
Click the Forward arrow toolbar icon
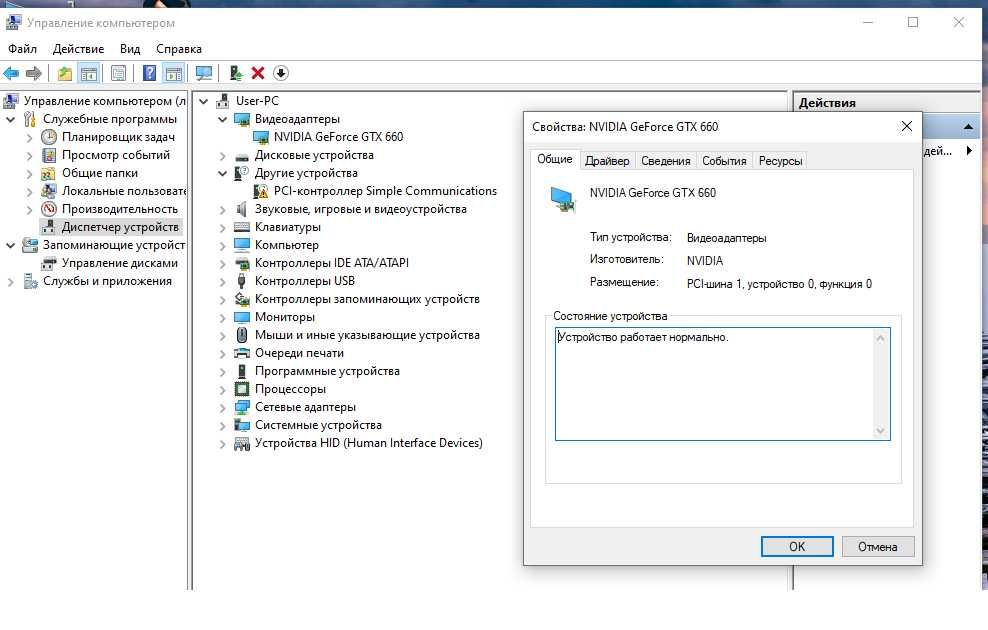point(33,74)
